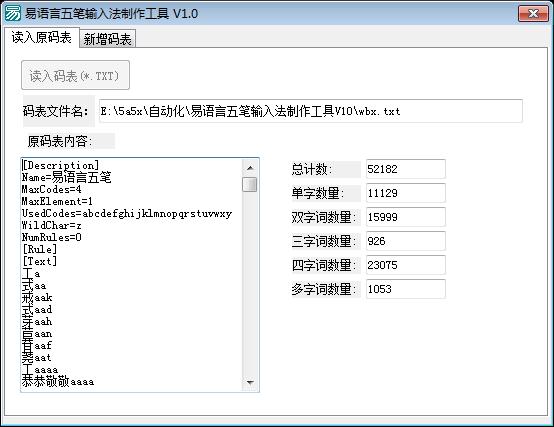
Task: Click the application logo icon in title bar
Action: 12,14
